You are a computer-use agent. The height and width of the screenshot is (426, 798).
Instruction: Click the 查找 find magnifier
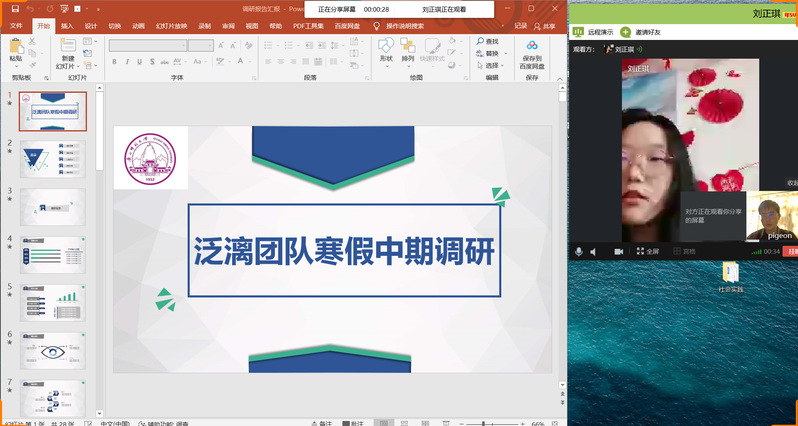(480, 41)
